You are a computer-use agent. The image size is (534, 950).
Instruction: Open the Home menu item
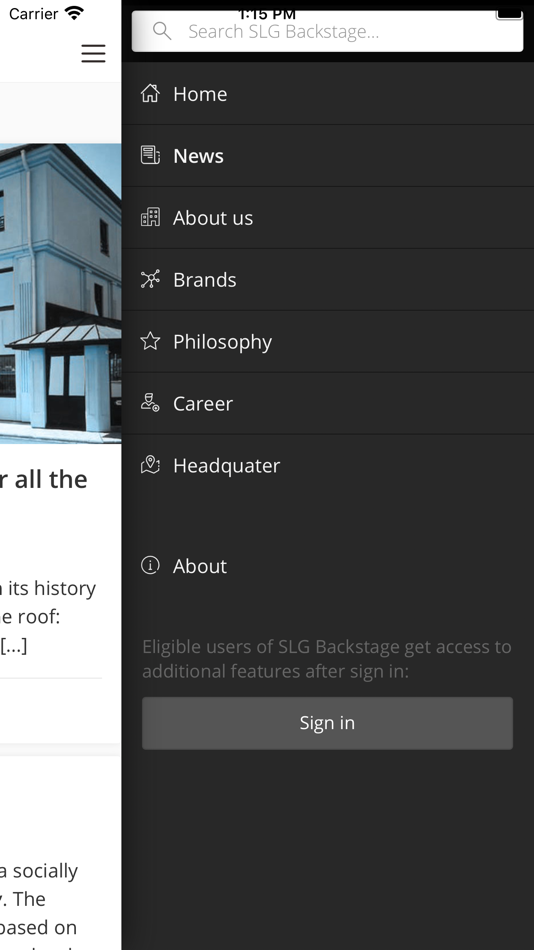[328, 94]
